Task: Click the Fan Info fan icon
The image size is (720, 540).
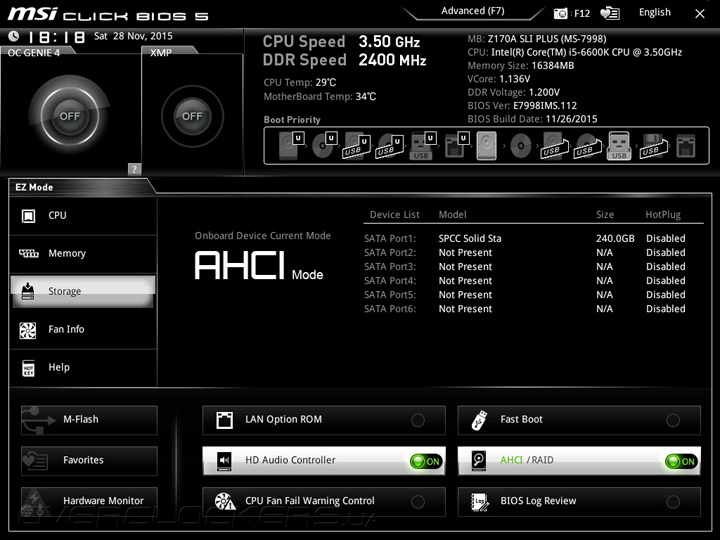Action: (28, 330)
